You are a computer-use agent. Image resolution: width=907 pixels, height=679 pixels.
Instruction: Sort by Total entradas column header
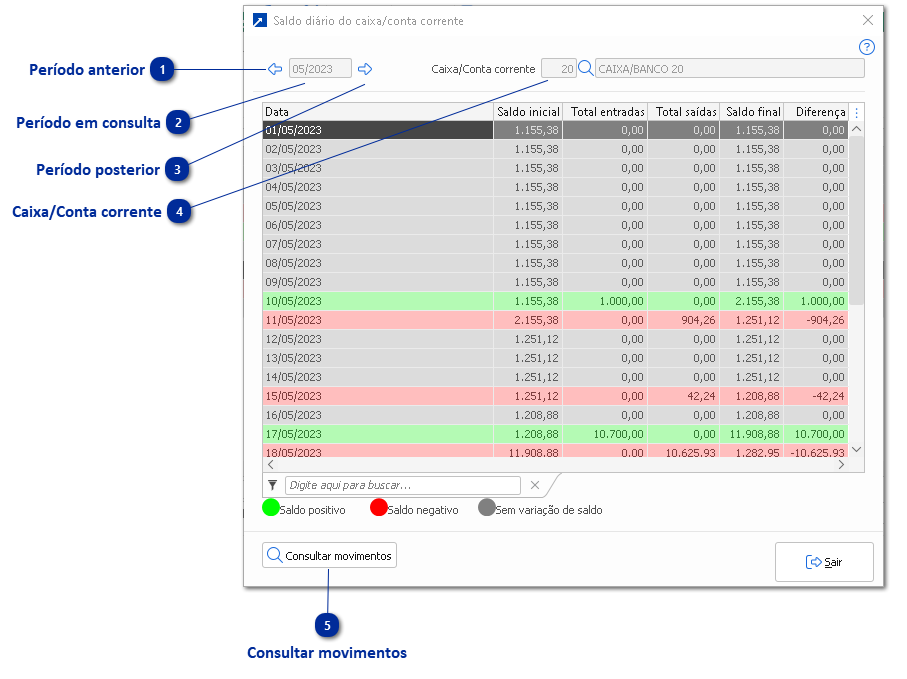(x=605, y=112)
